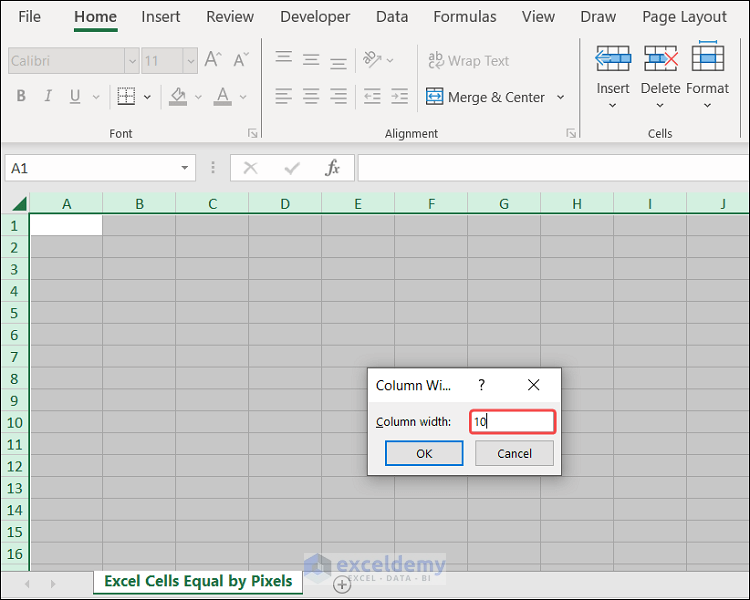
Task: Click the Borders icon
Action: pos(126,96)
